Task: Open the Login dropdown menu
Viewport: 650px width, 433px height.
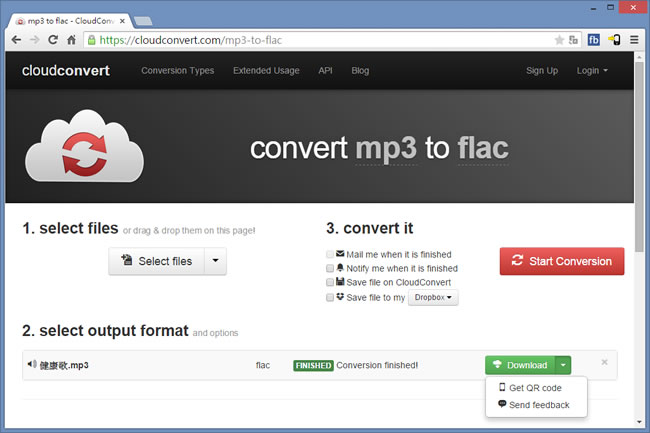Action: [x=592, y=70]
